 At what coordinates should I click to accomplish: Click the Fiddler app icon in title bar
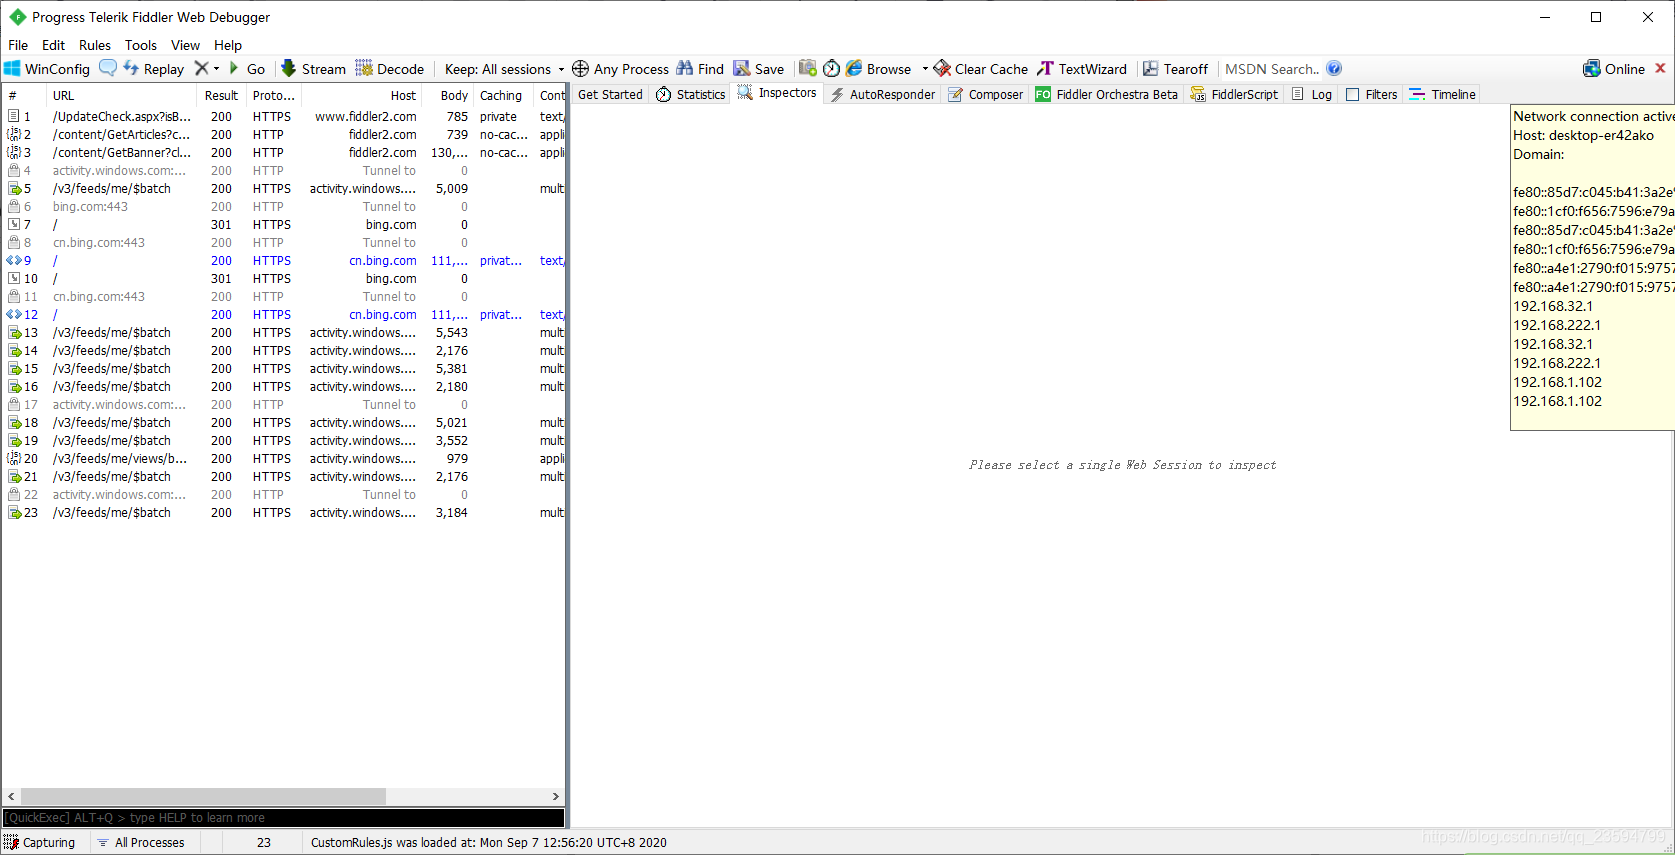17,17
